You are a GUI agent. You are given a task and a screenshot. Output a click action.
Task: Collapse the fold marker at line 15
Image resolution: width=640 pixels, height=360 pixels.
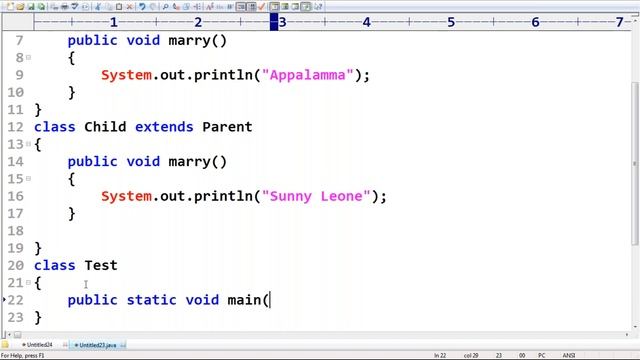[x=29, y=178]
